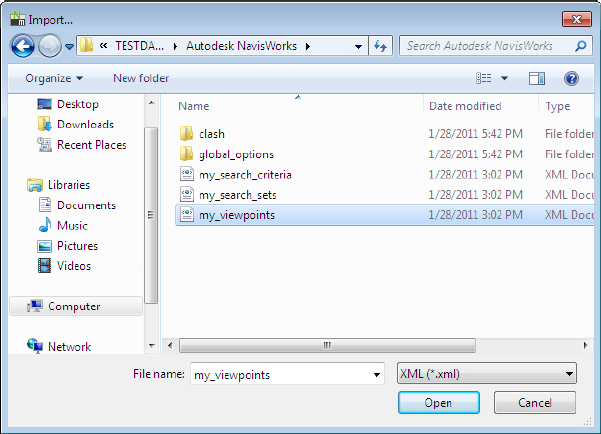Viewport: 601px width, 434px height.
Task: Click navigation pane scroll up arrow
Action: pyautogui.click(x=151, y=103)
